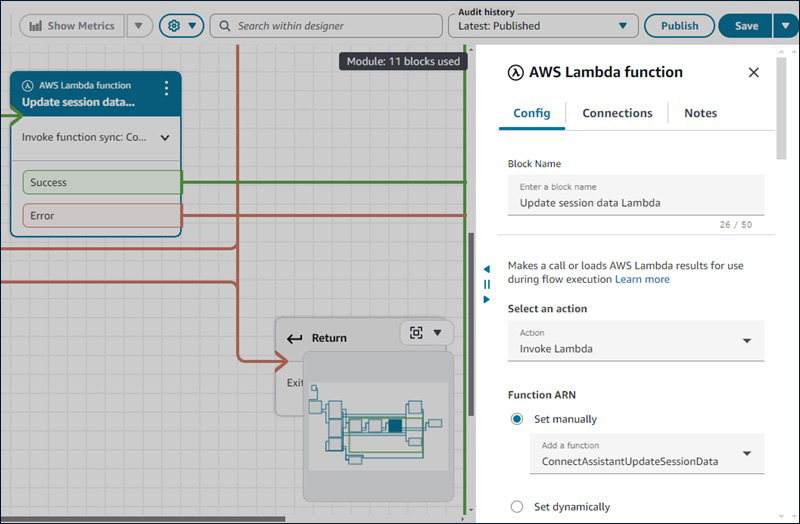Switch to the Notes tab
800x524 pixels.
point(700,113)
